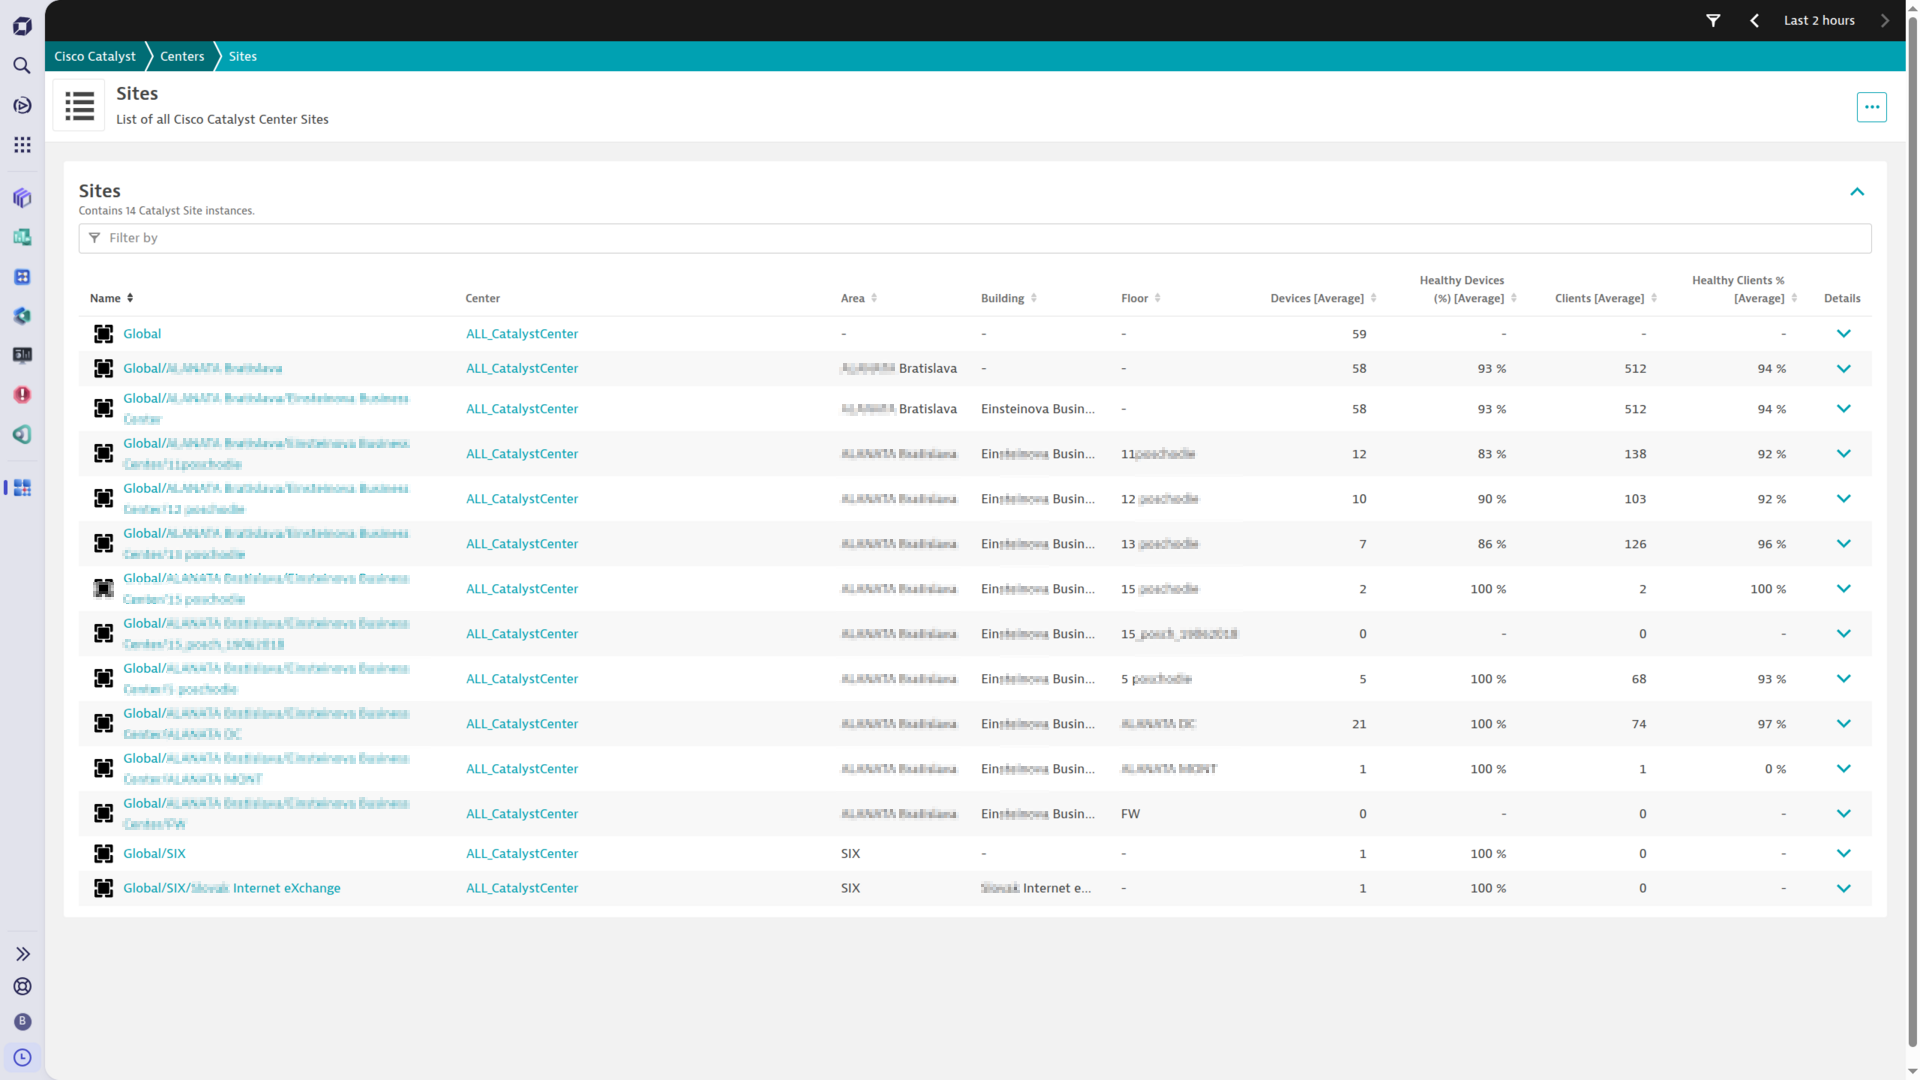Go to Centers in the breadcrumb
Screen dimensions: 1920x1080
tap(182, 56)
